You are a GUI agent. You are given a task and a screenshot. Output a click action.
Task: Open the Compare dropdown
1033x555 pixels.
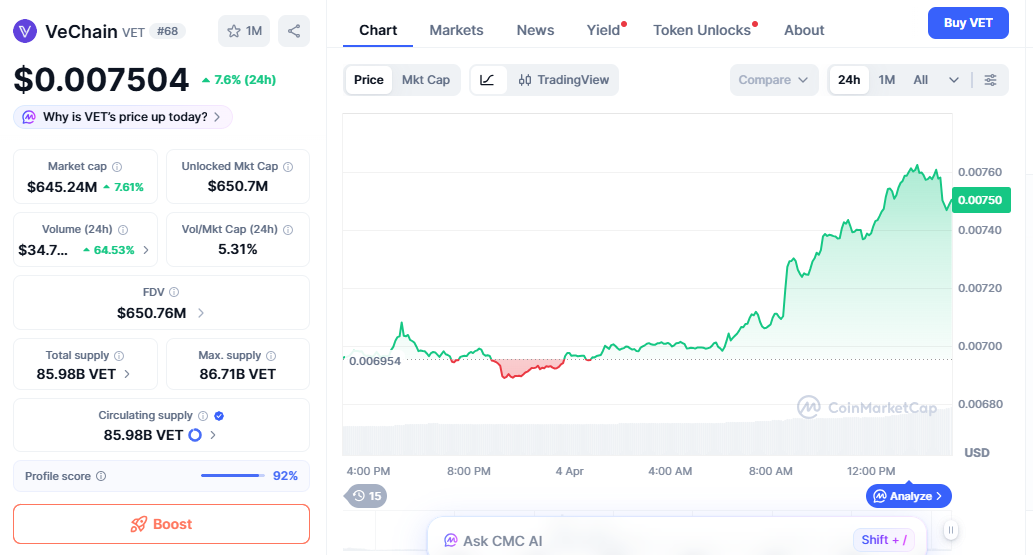(x=773, y=80)
